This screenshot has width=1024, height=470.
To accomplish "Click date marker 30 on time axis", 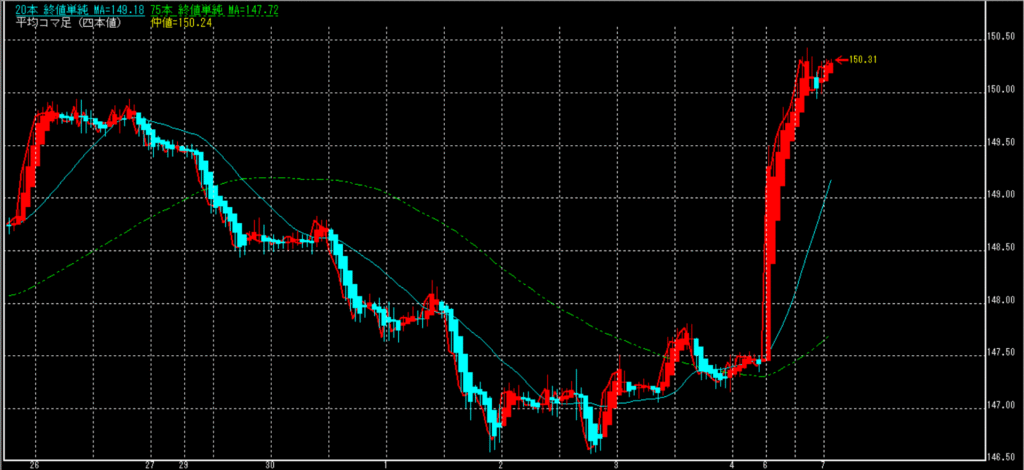I will [270, 465].
